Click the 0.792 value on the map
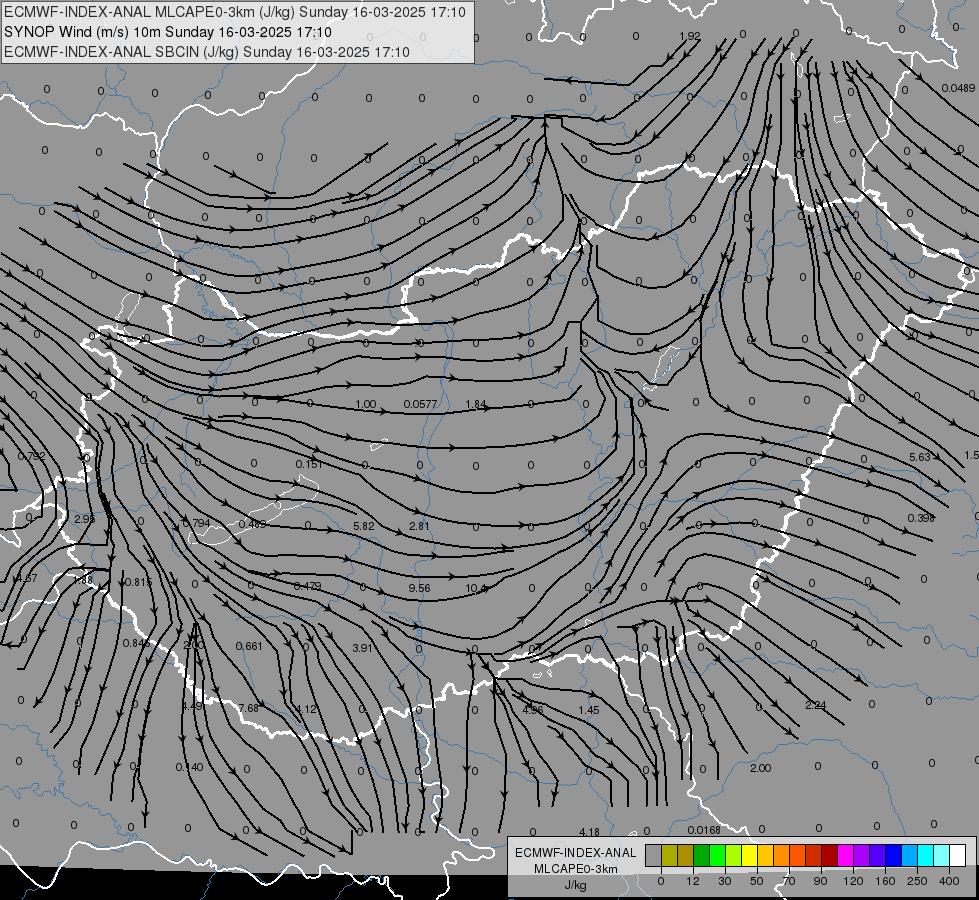979x900 pixels. 32,456
